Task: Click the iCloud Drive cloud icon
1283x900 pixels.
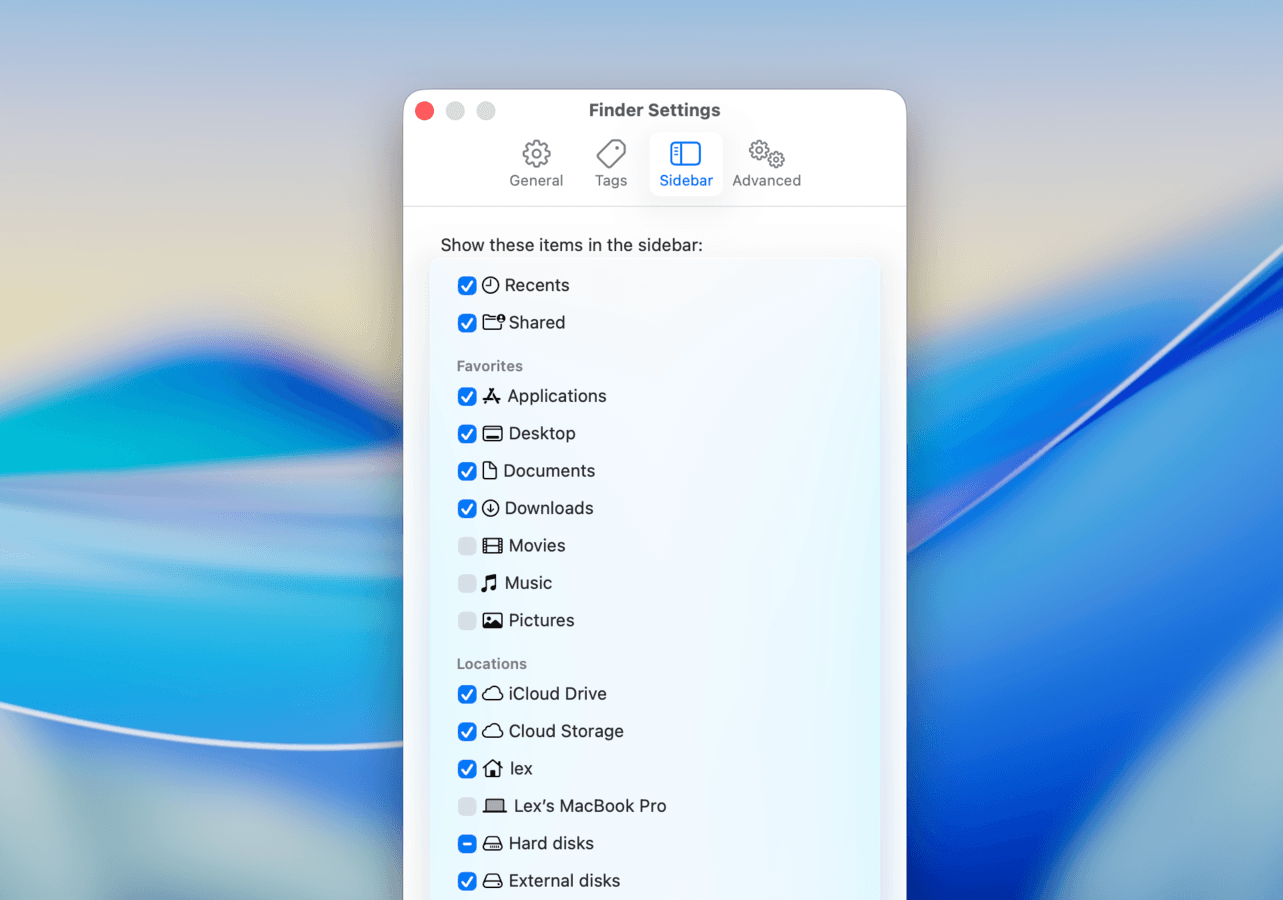Action: [x=491, y=694]
